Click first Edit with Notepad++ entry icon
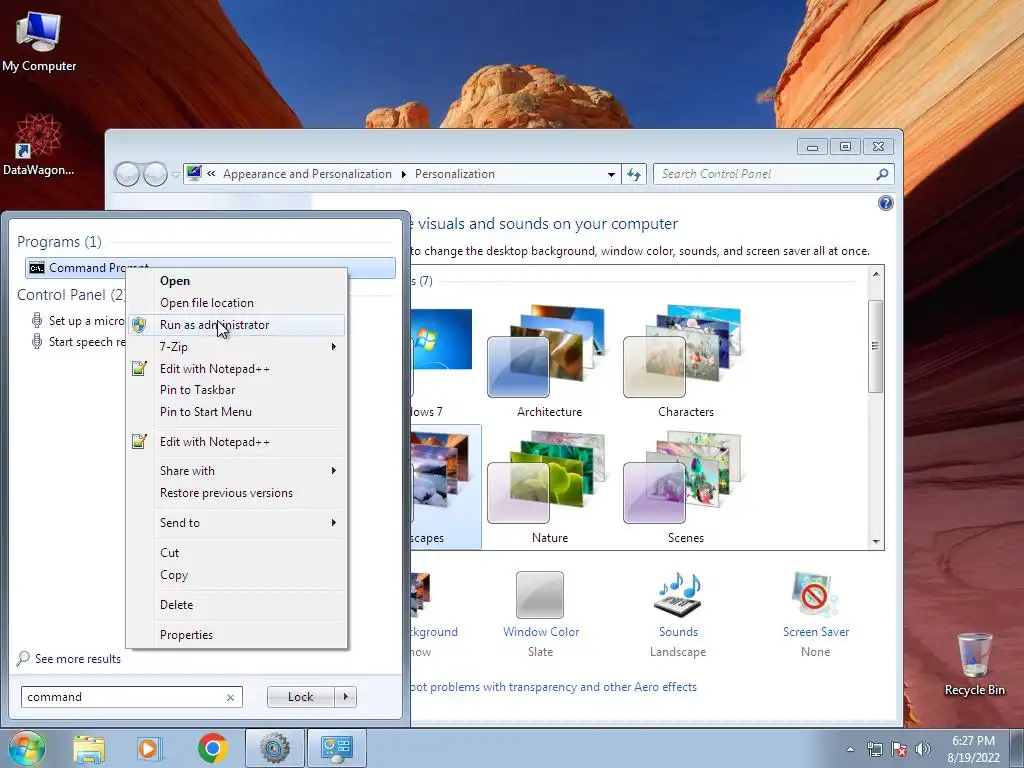The width and height of the screenshot is (1024, 768). point(139,368)
